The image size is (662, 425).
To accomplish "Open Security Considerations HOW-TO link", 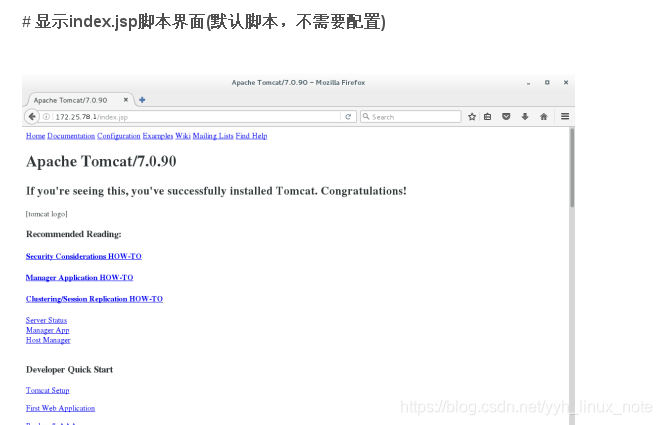I will click(84, 256).
